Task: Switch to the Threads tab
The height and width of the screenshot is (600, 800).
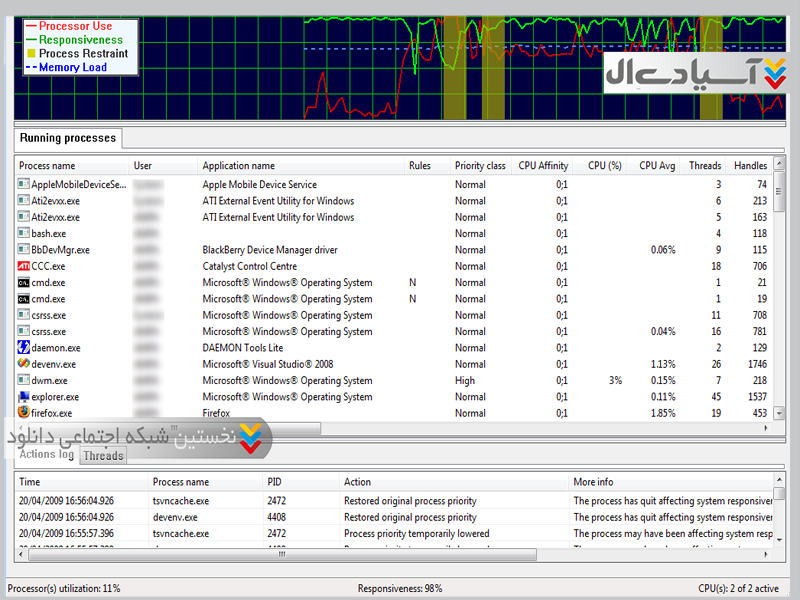Action: pyautogui.click(x=103, y=456)
